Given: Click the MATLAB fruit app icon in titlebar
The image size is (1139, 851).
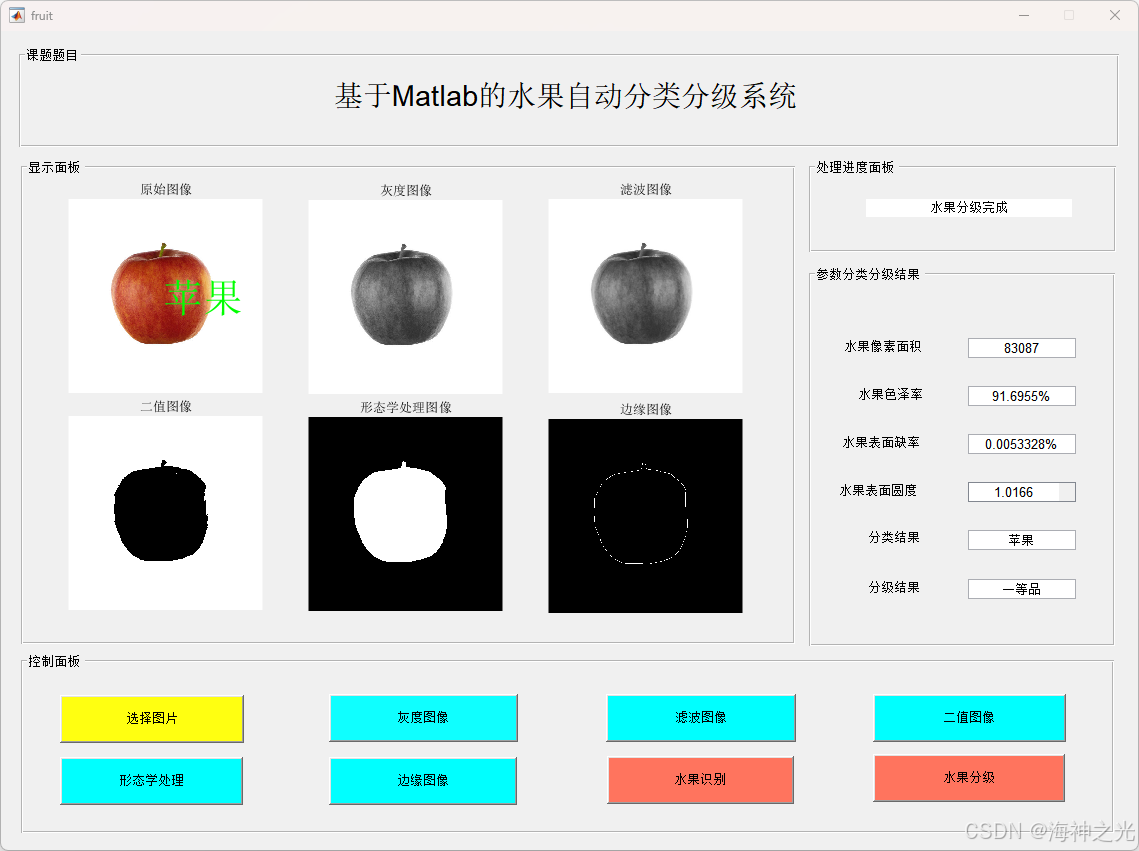Looking at the screenshot, I should [14, 15].
